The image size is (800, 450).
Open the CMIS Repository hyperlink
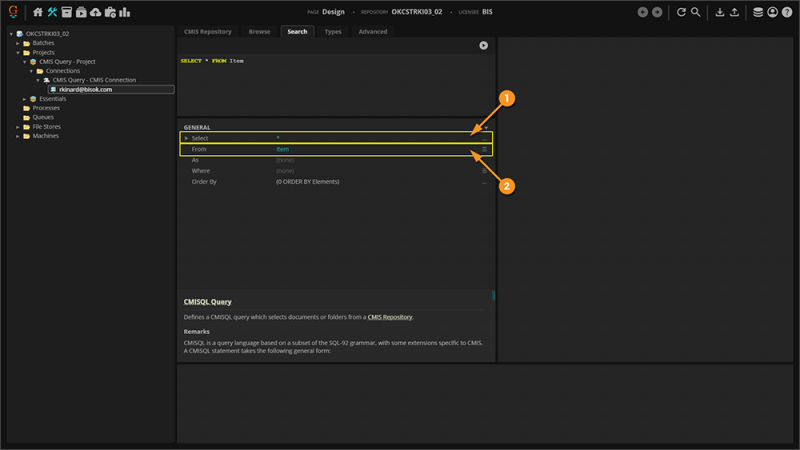(x=389, y=317)
